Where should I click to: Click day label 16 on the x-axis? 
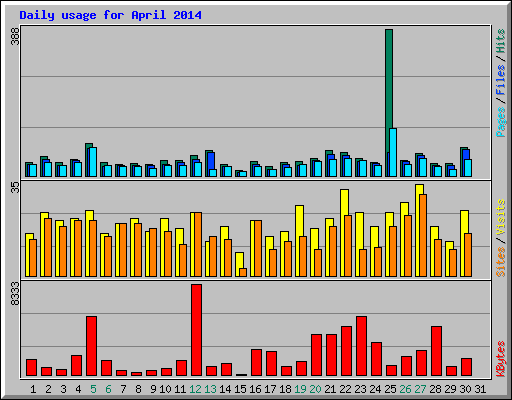point(255,389)
